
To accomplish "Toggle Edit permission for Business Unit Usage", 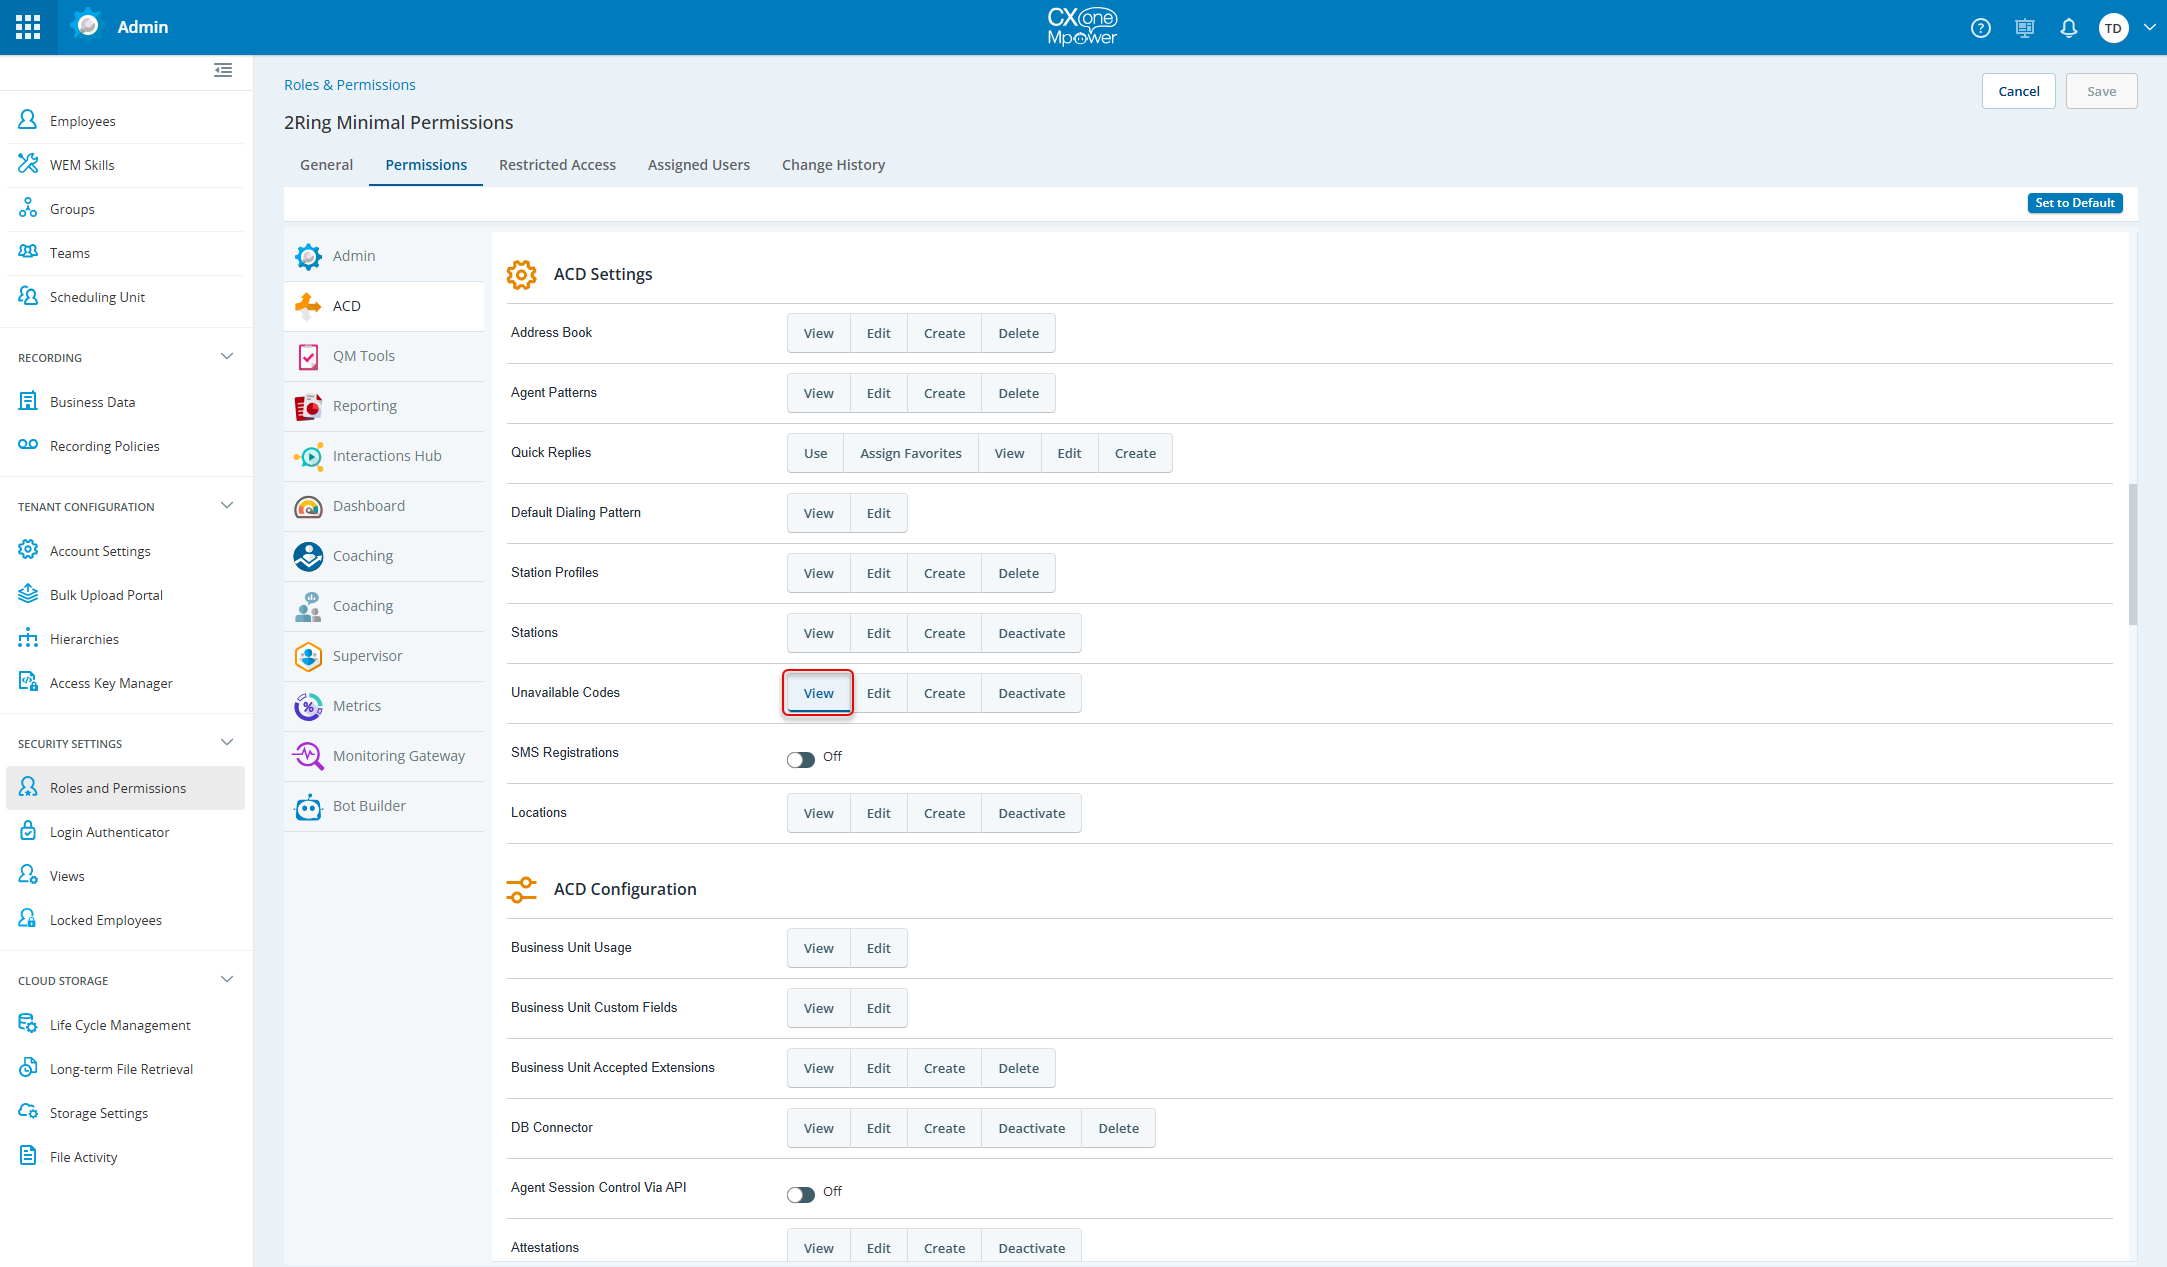I will 878,948.
